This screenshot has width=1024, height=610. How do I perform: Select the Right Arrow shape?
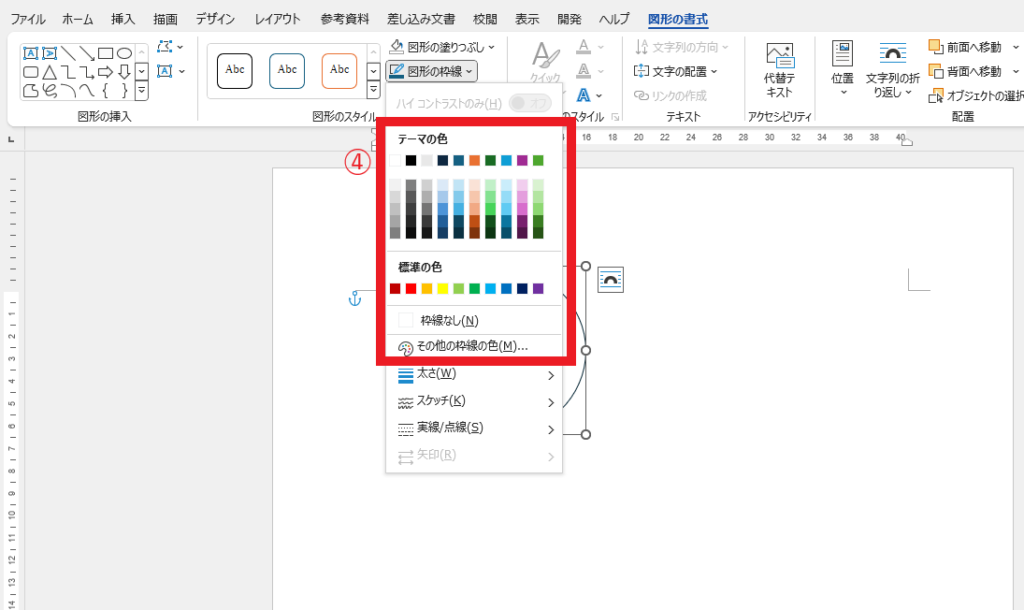click(106, 72)
